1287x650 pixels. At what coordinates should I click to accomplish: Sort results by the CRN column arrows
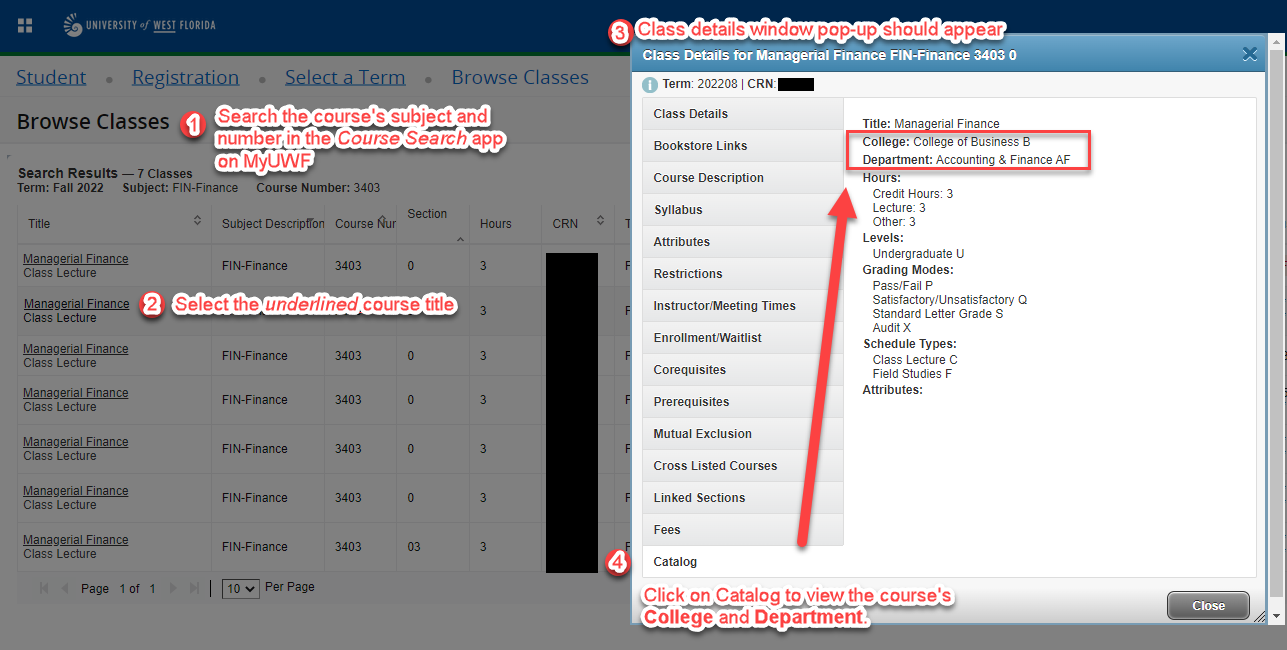pos(600,222)
